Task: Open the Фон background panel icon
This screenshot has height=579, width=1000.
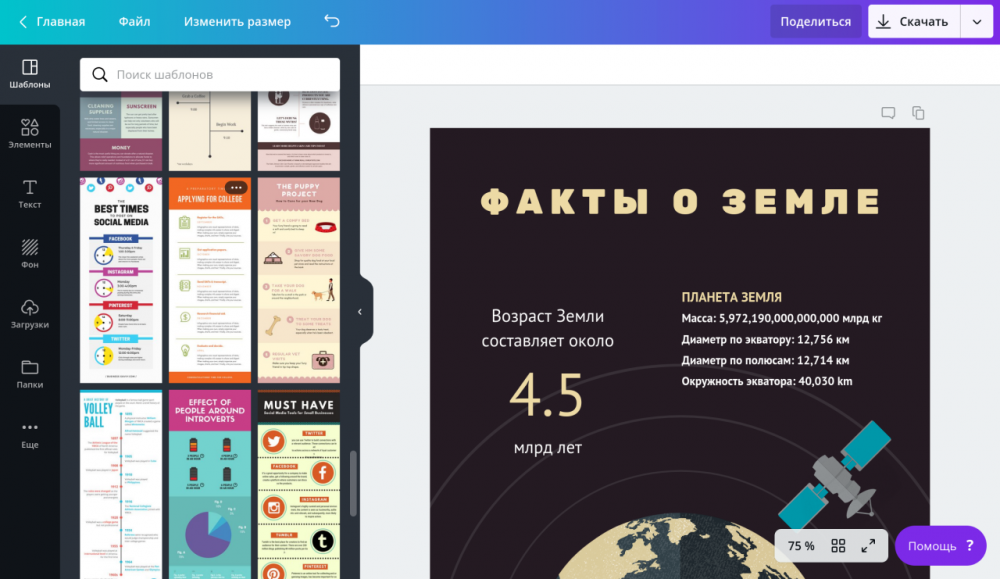Action: point(30,248)
